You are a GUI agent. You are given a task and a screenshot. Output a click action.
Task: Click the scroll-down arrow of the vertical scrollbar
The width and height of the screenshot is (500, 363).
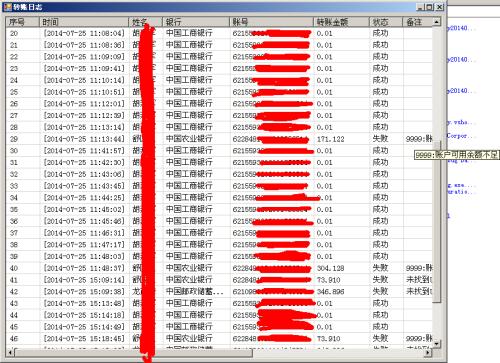pyautogui.click(x=437, y=344)
